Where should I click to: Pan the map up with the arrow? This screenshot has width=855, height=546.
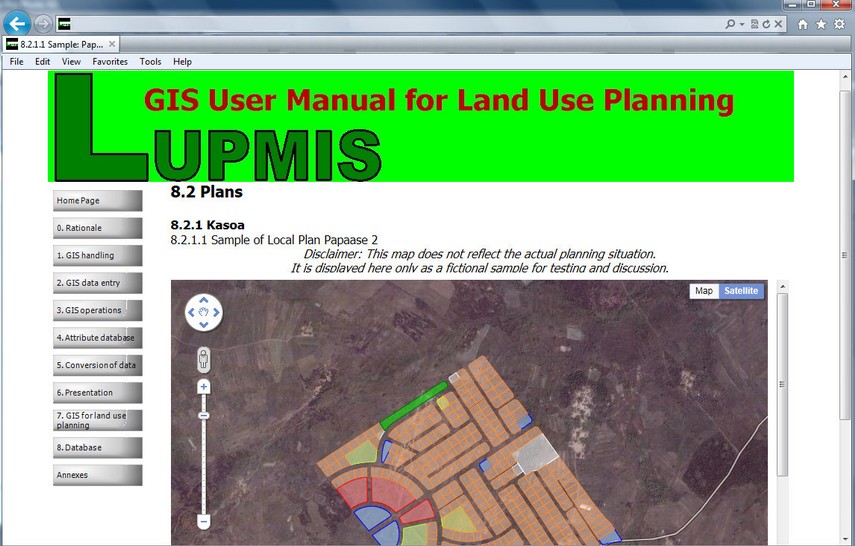pyautogui.click(x=204, y=300)
